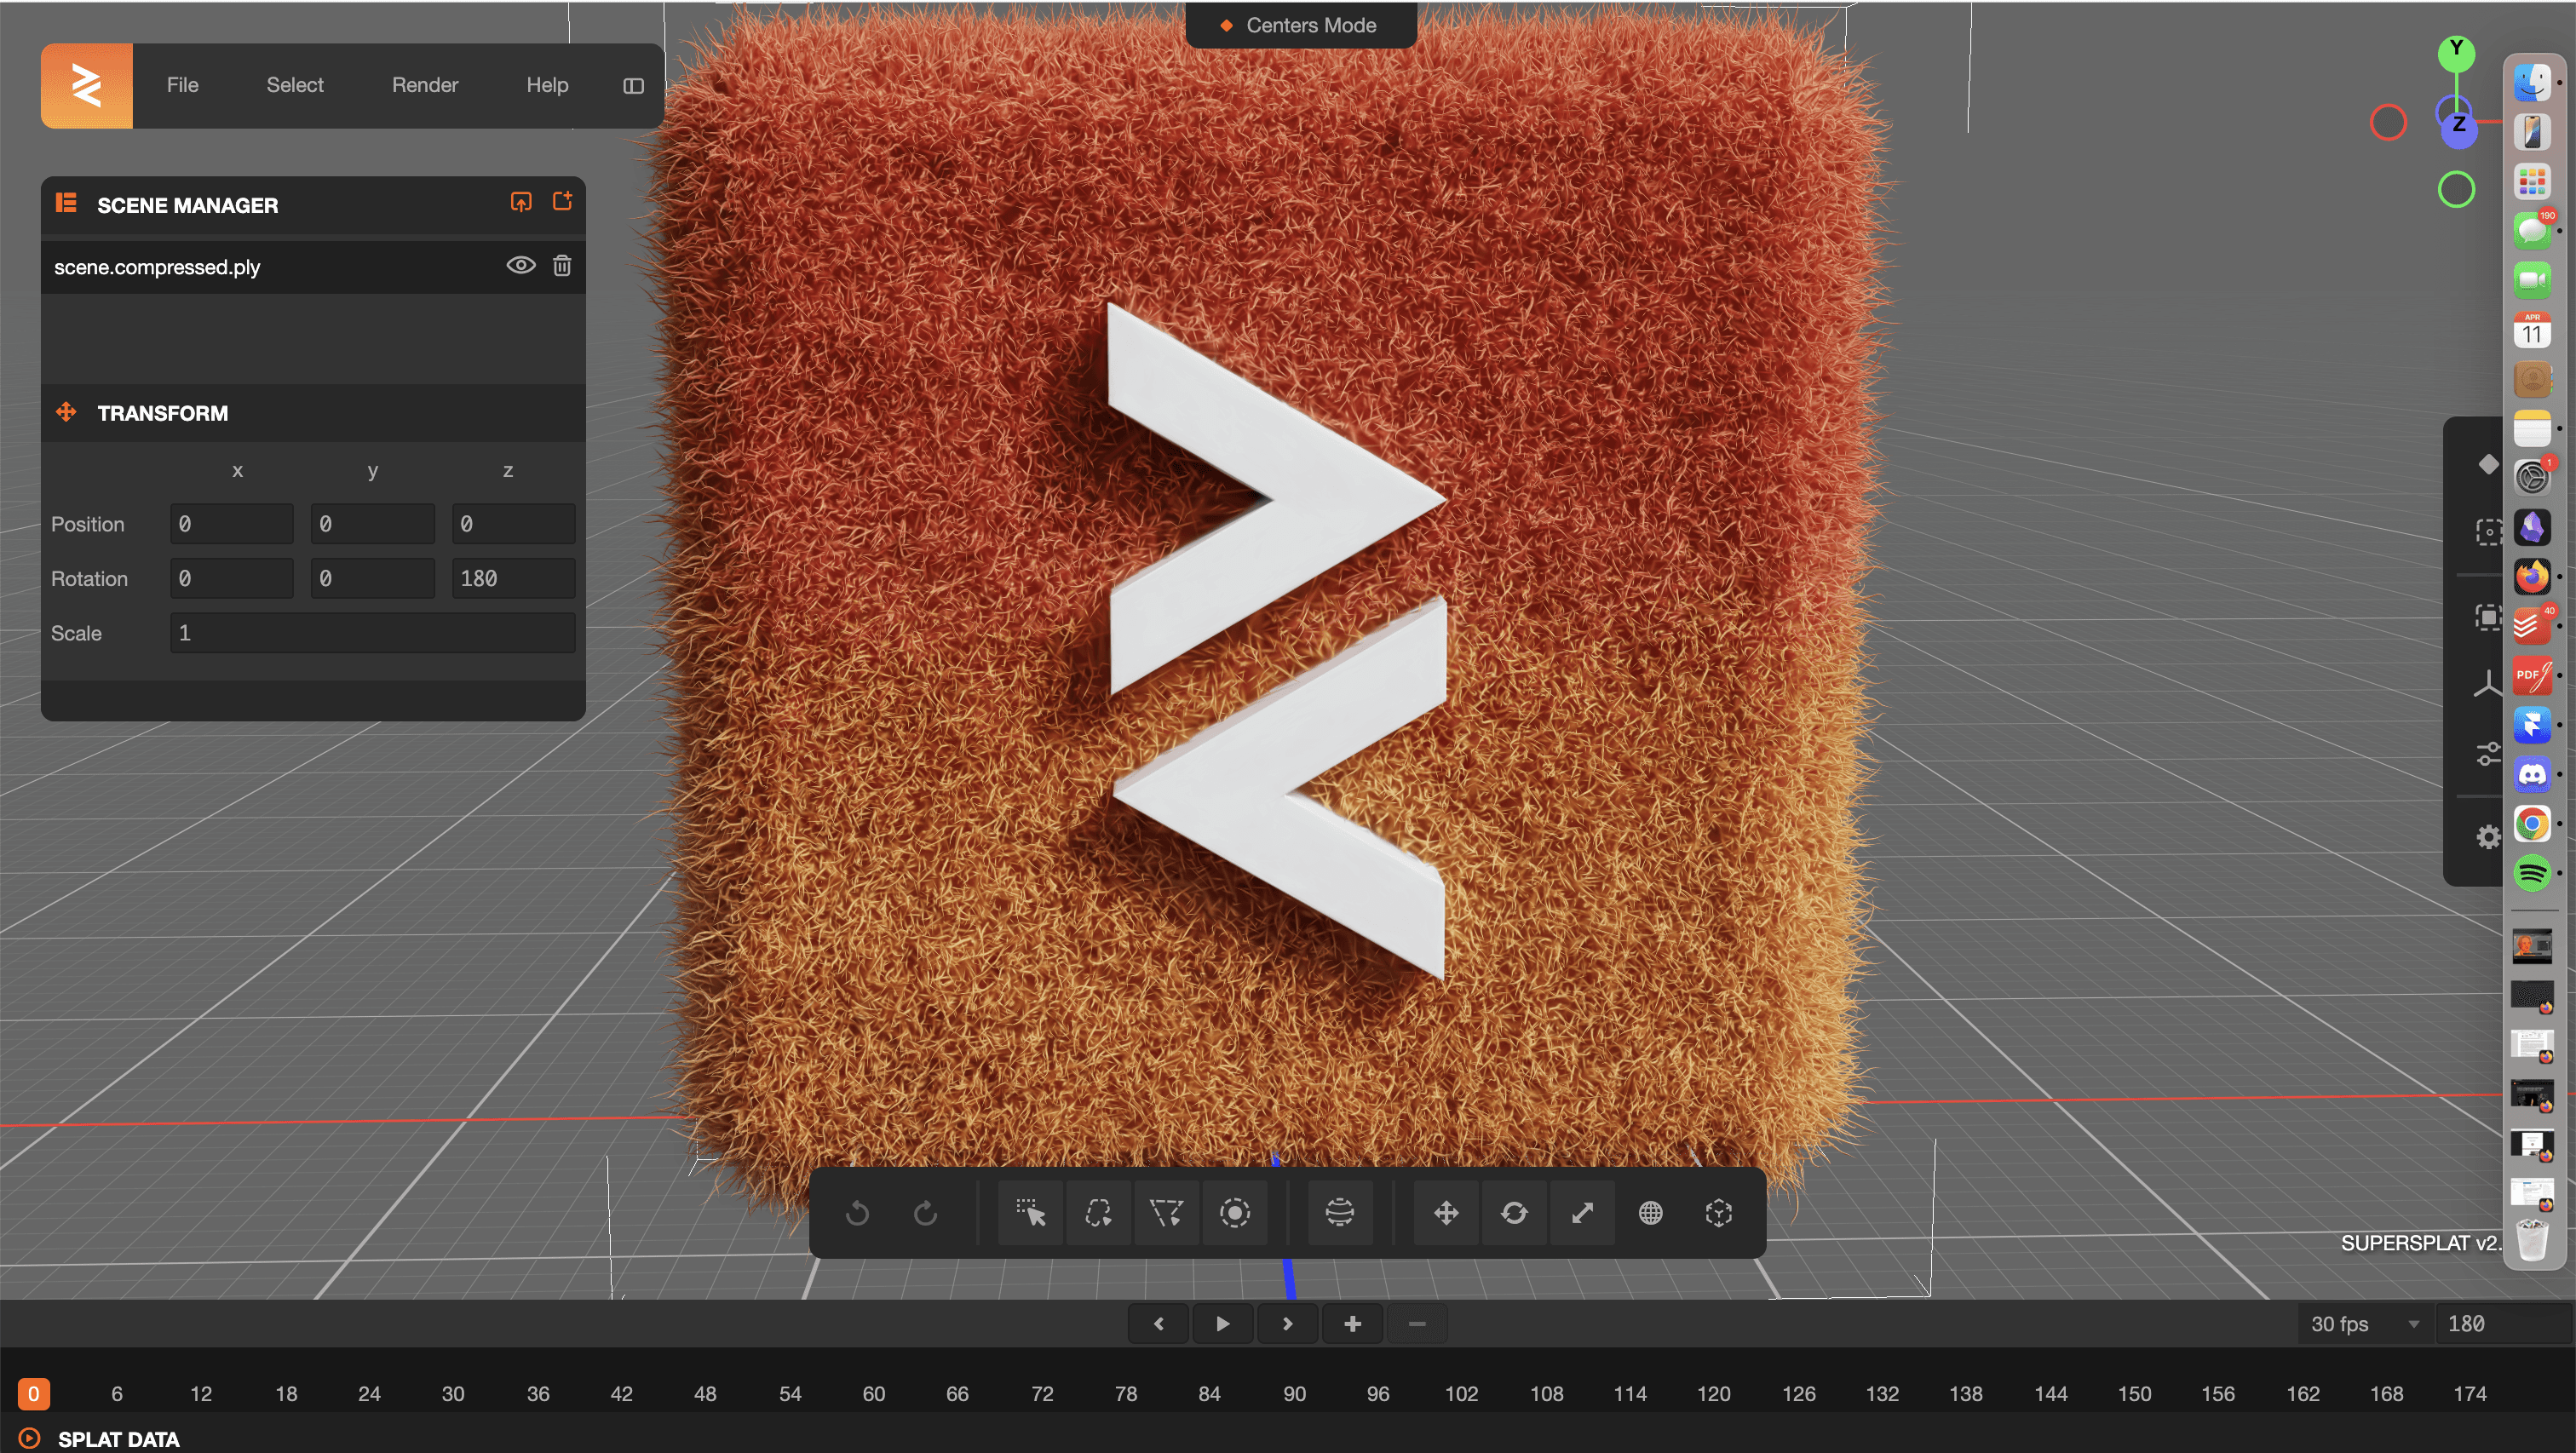Select the brush selection tool
This screenshot has height=1453, width=2576.
pyautogui.click(x=1235, y=1213)
